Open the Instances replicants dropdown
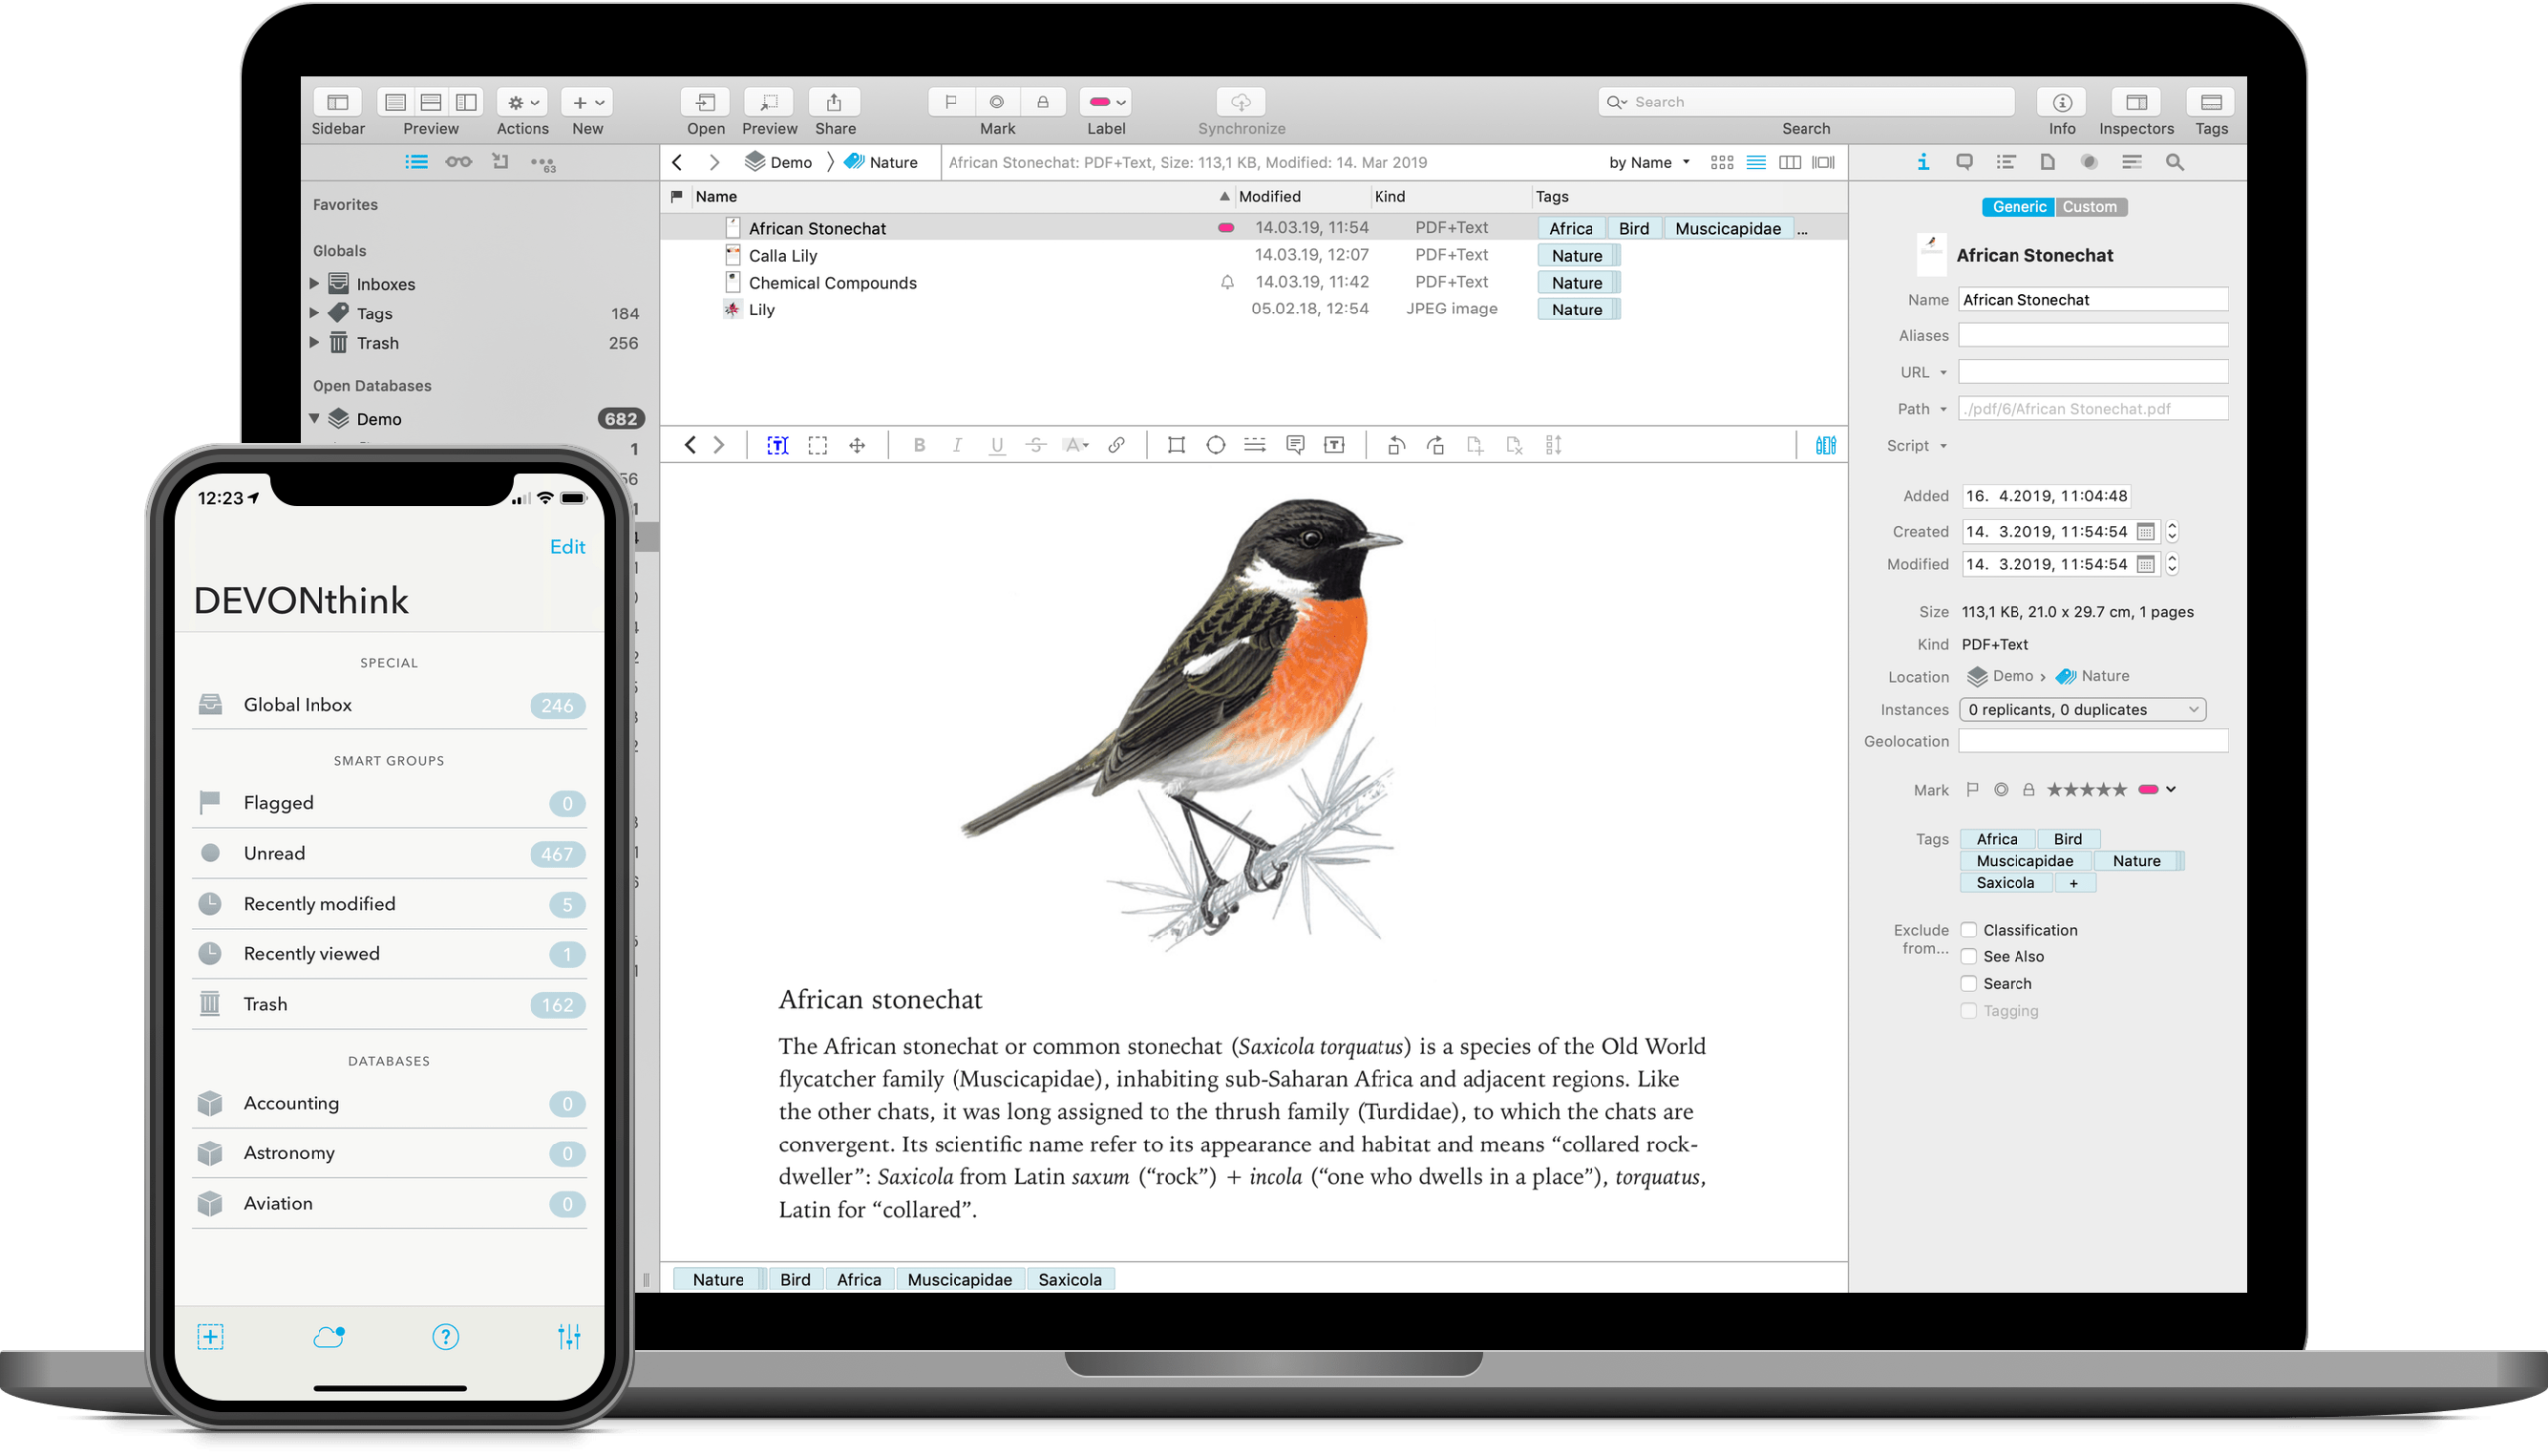This screenshot has height=1456, width=2548. pos(2082,709)
